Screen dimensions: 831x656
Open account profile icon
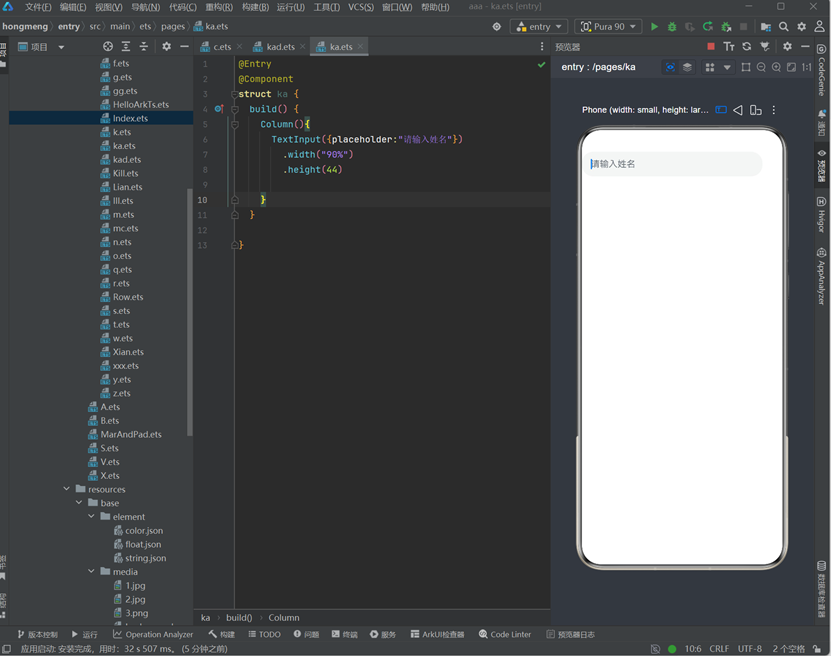[819, 26]
